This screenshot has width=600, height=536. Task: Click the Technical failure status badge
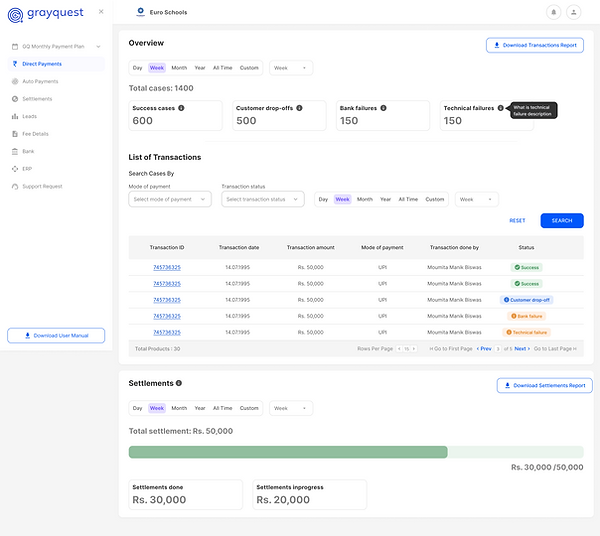click(526, 332)
